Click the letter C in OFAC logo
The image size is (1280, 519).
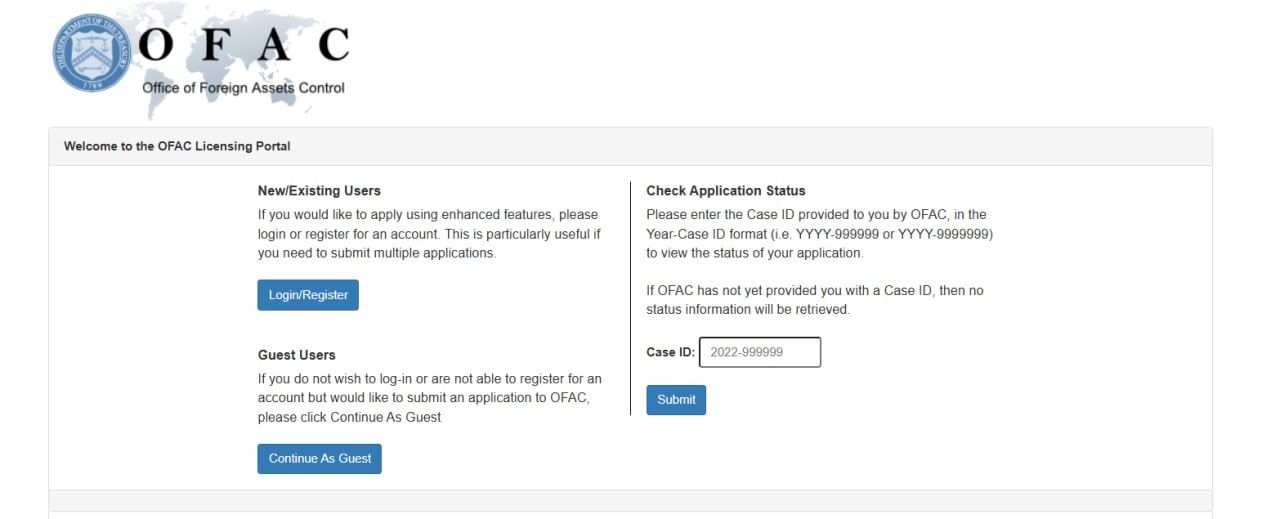(x=330, y=46)
